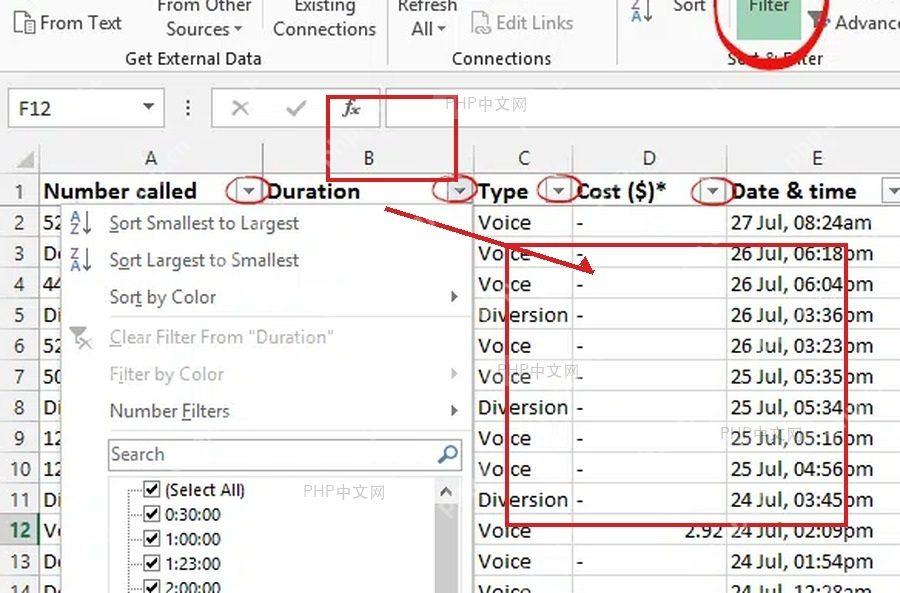The width and height of the screenshot is (900, 593).
Task: Uncheck the 0:30:00 checkbox
Action: tap(152, 514)
